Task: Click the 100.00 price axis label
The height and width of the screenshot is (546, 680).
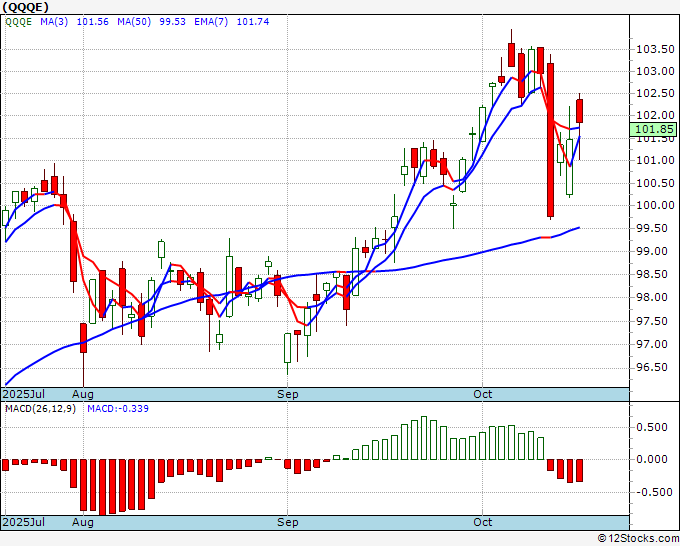Action: (655, 205)
